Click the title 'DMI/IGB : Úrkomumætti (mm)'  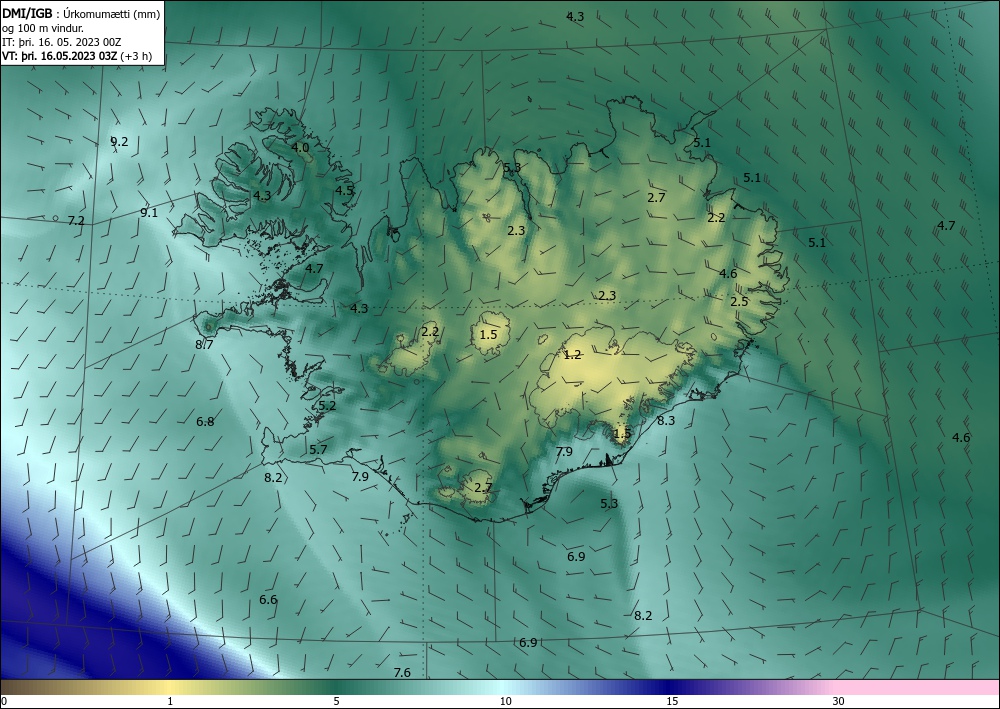pos(81,14)
